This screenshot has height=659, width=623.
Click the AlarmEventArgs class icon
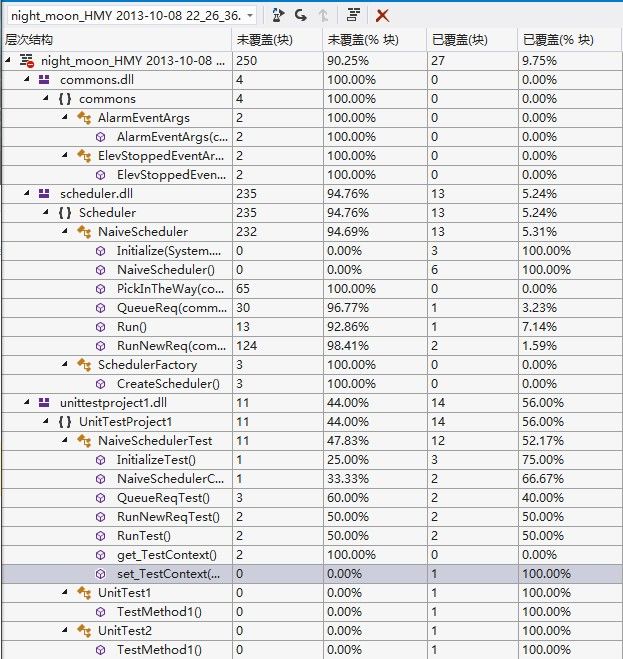coord(84,118)
